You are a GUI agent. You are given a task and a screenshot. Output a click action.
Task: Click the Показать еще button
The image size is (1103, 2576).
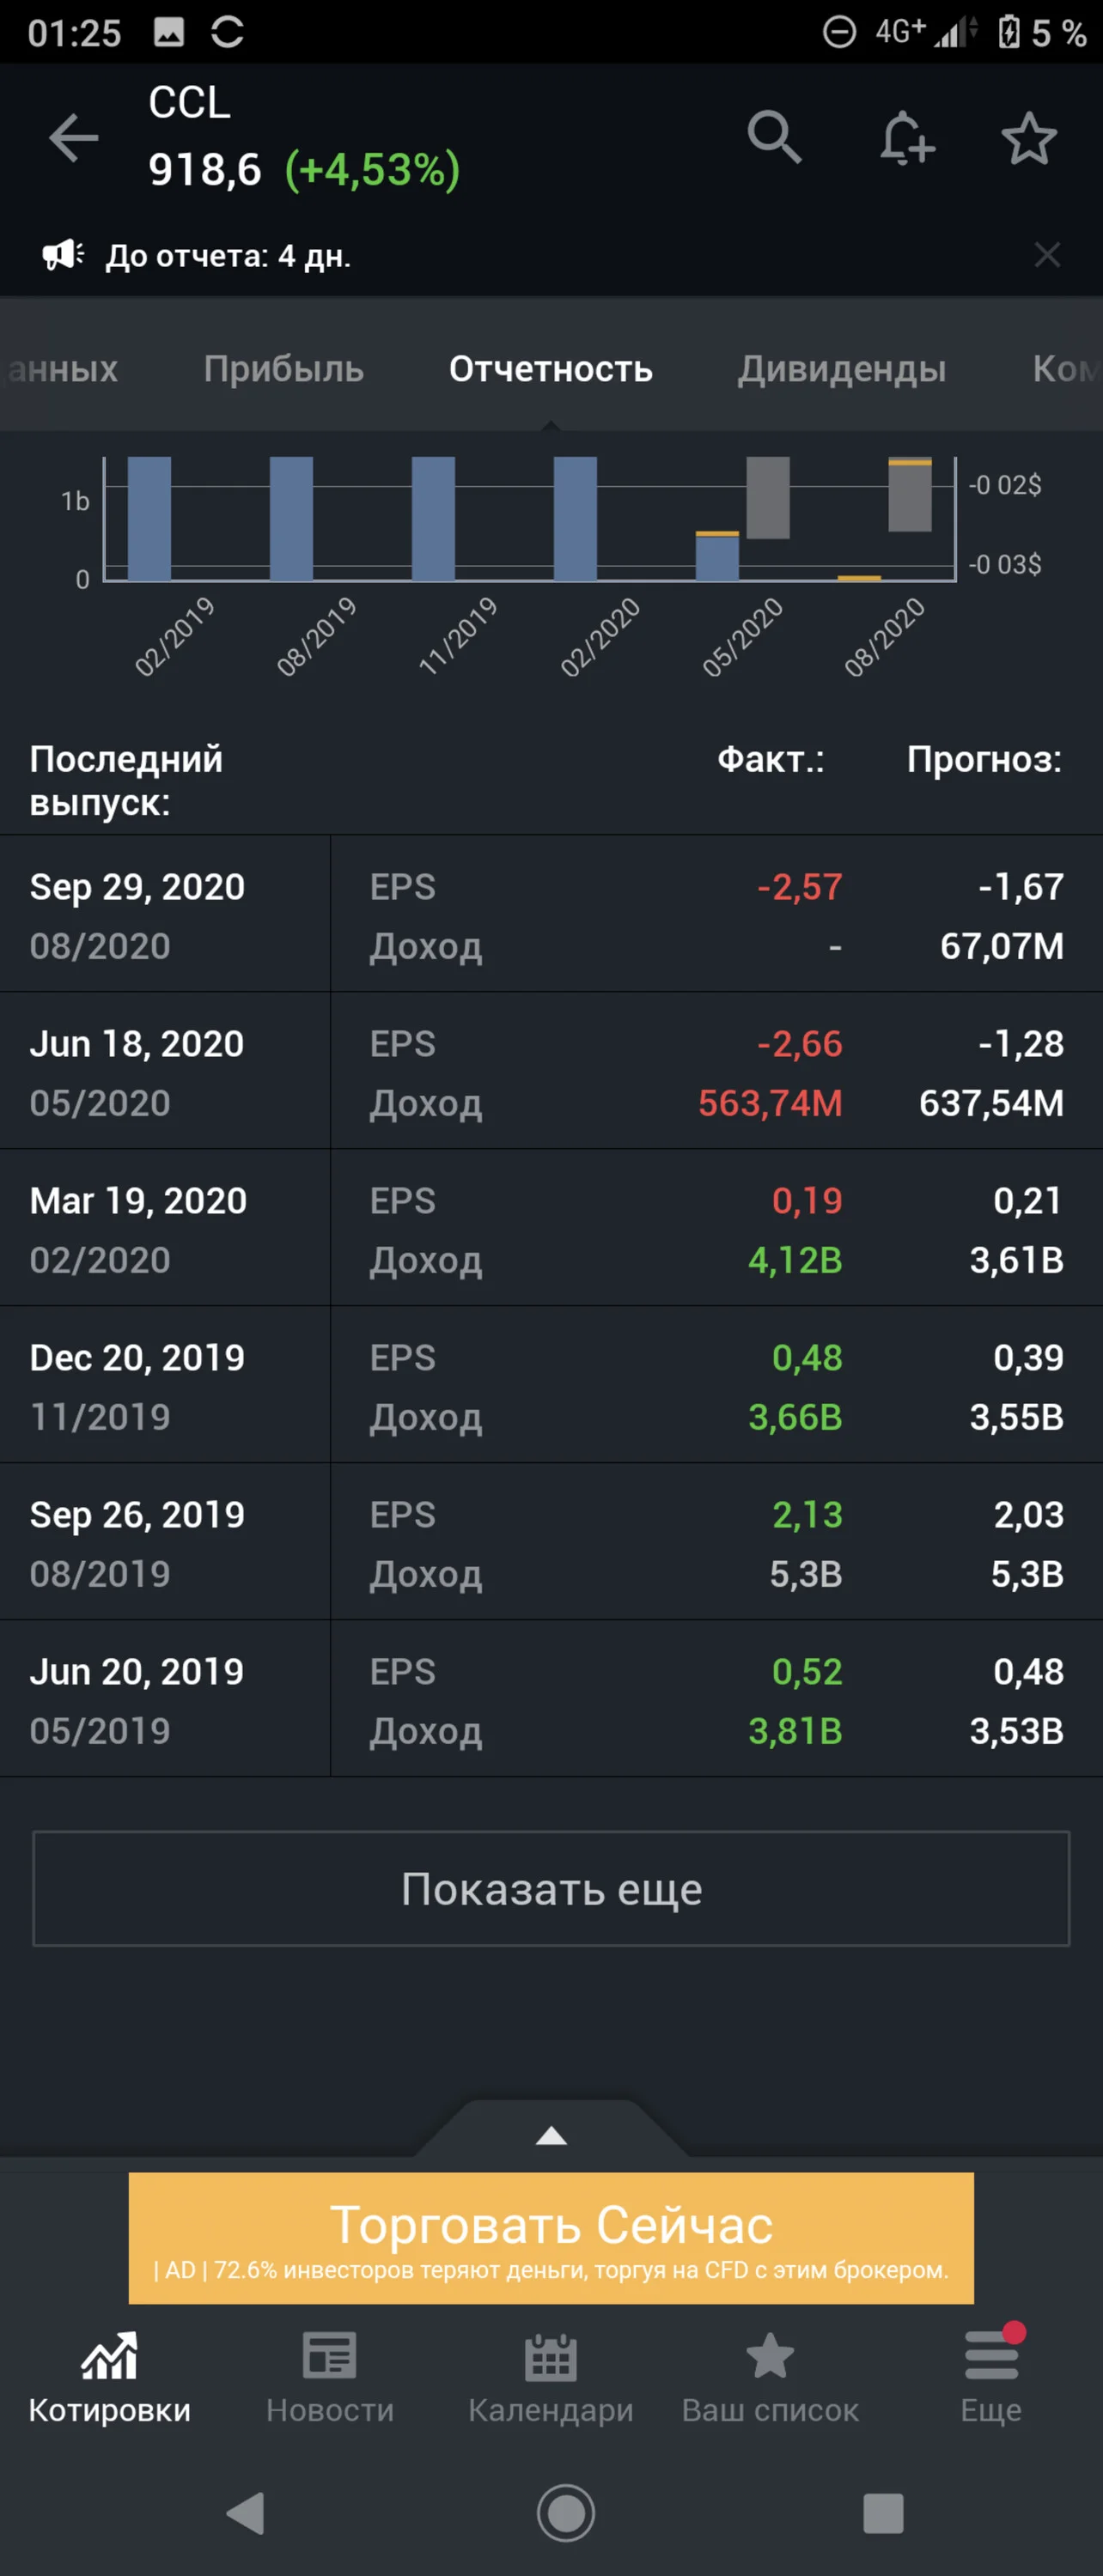(551, 1888)
